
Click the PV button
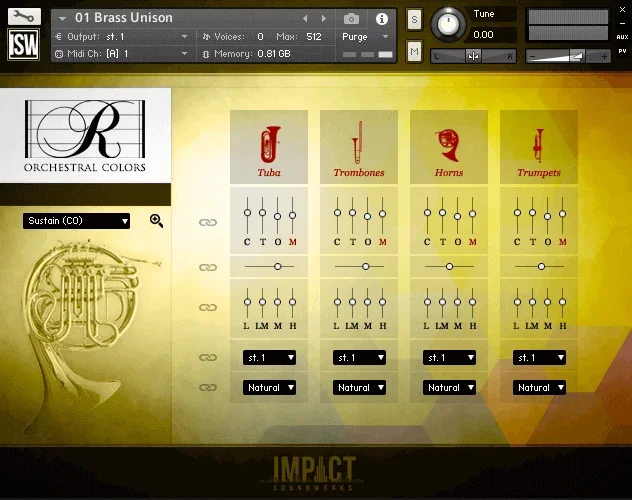click(x=622, y=51)
